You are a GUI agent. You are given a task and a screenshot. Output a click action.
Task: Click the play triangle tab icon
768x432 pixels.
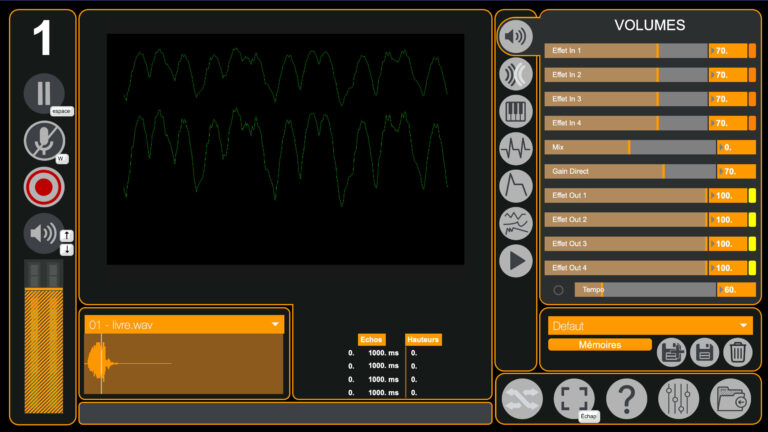point(516,260)
